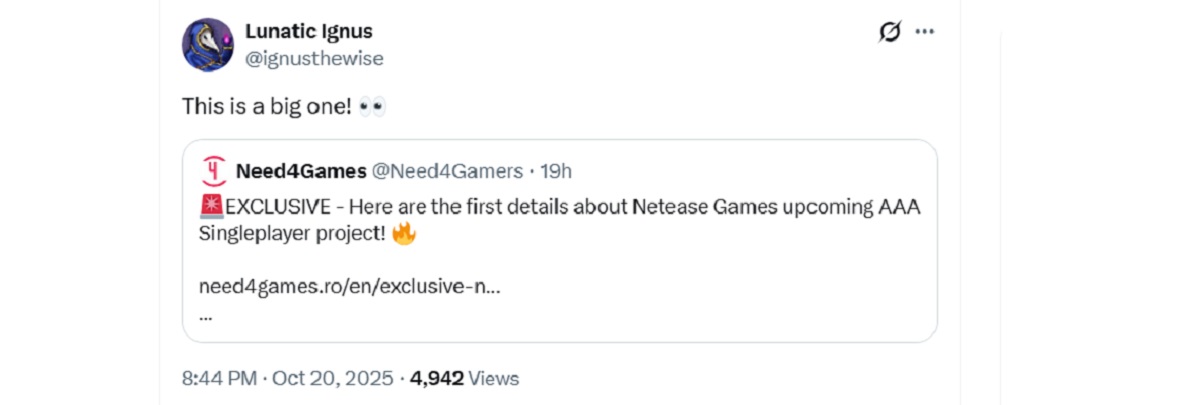The width and height of the screenshot is (1200, 405).
Task: Click the eyes emoji in the post
Action: [x=372, y=106]
